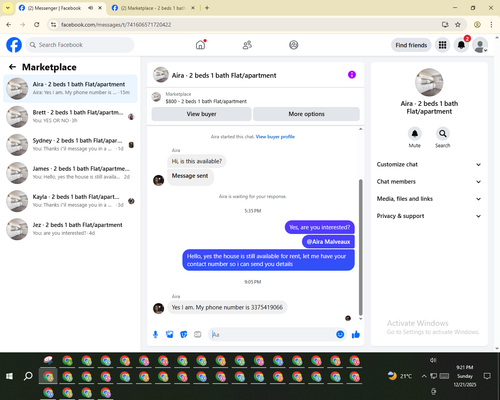Image resolution: width=500 pixels, height=400 pixels.
Task: Mute audio on the Messenger tab
Action: (x=90, y=8)
